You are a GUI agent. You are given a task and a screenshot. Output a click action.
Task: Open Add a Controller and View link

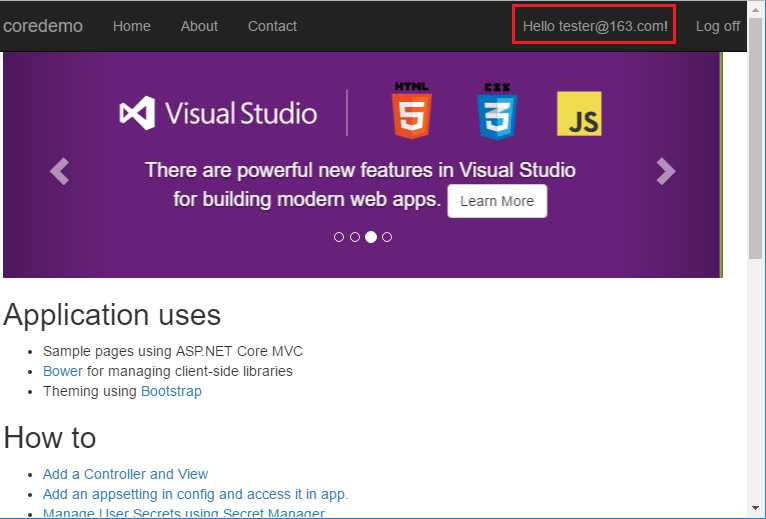click(x=125, y=474)
